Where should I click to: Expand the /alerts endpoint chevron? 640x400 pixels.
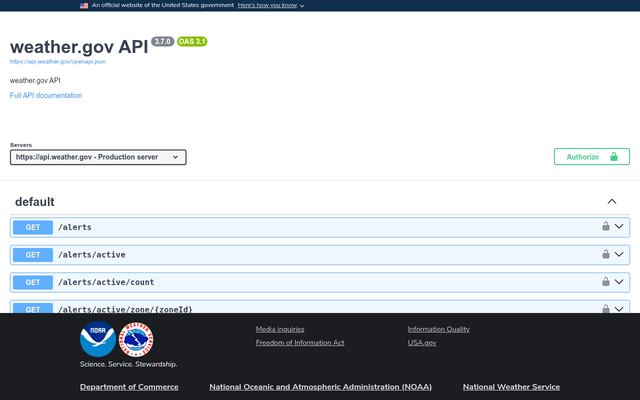point(619,227)
